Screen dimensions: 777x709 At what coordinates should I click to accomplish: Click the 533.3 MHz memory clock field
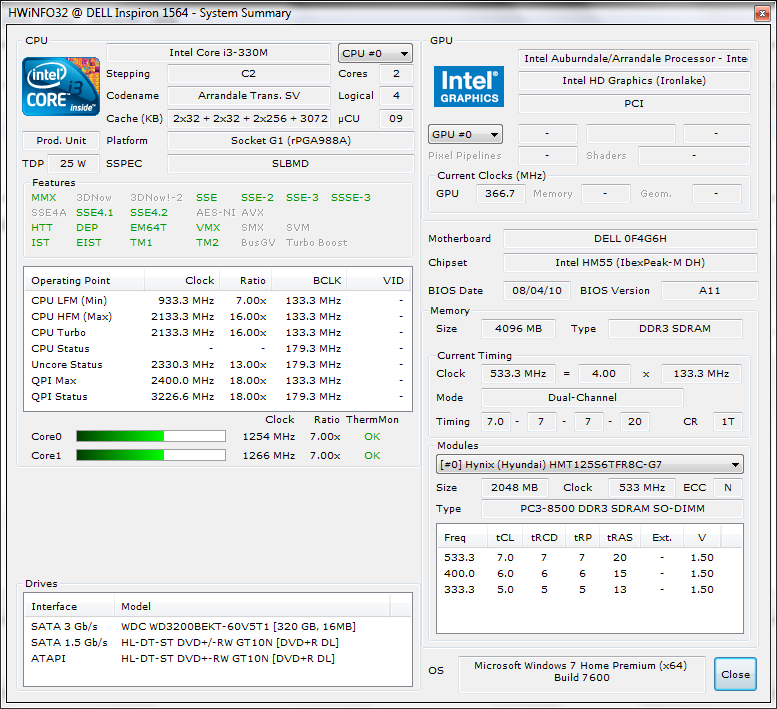coord(518,374)
